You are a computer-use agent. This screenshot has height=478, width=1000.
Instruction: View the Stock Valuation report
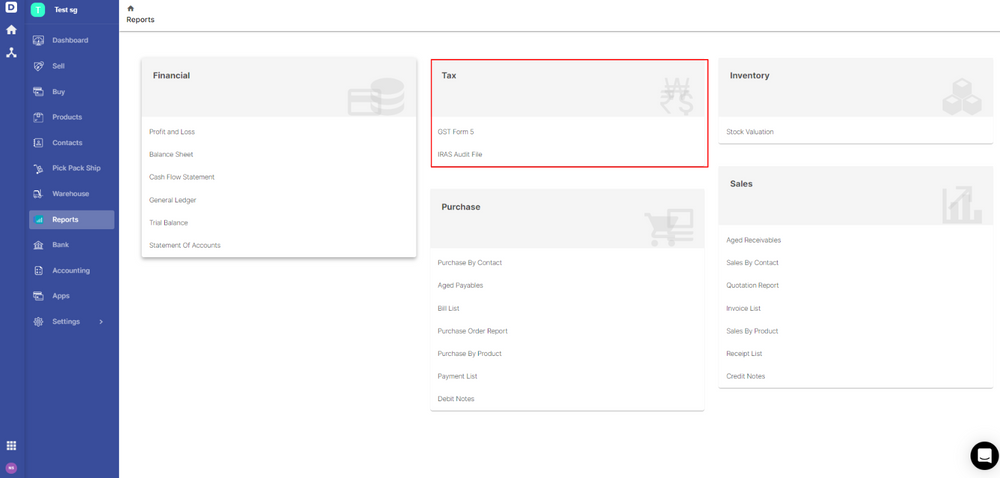pyautogui.click(x=750, y=132)
